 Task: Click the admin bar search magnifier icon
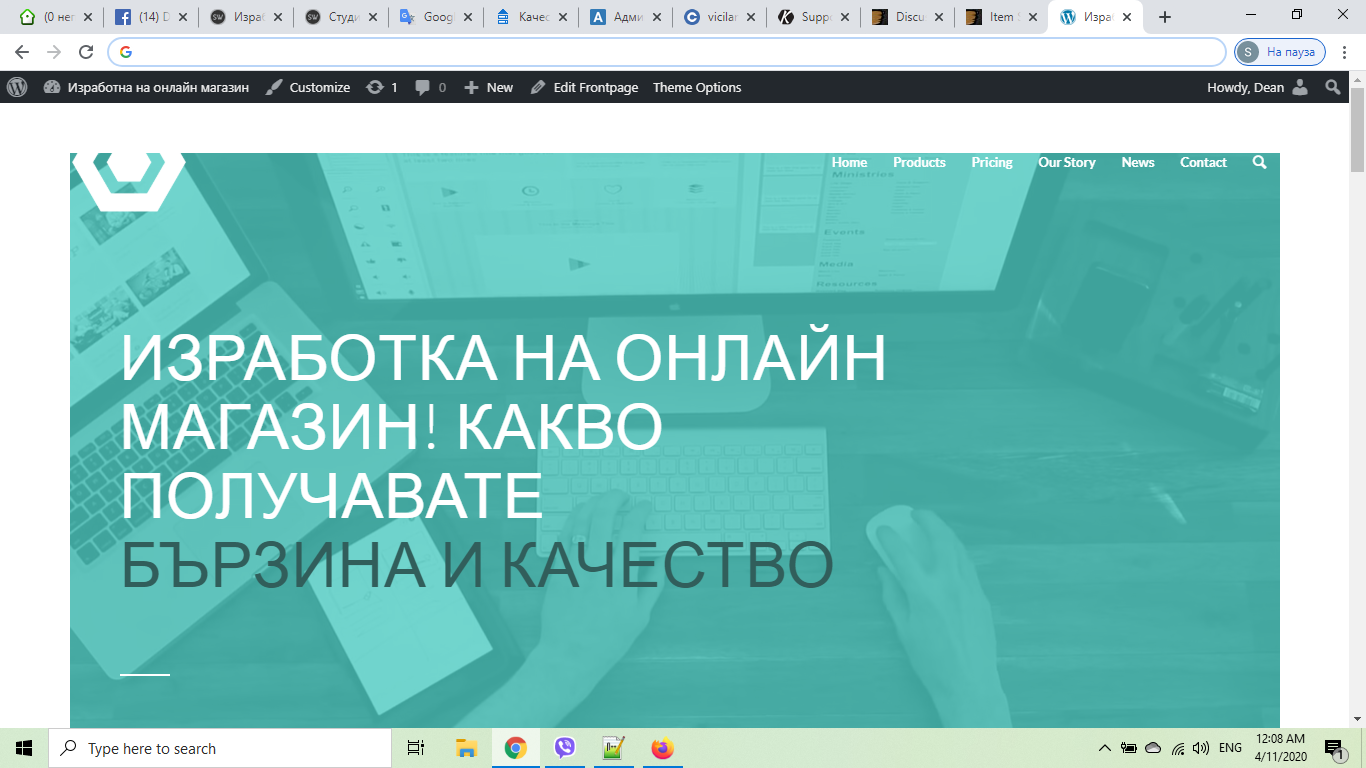point(1333,87)
